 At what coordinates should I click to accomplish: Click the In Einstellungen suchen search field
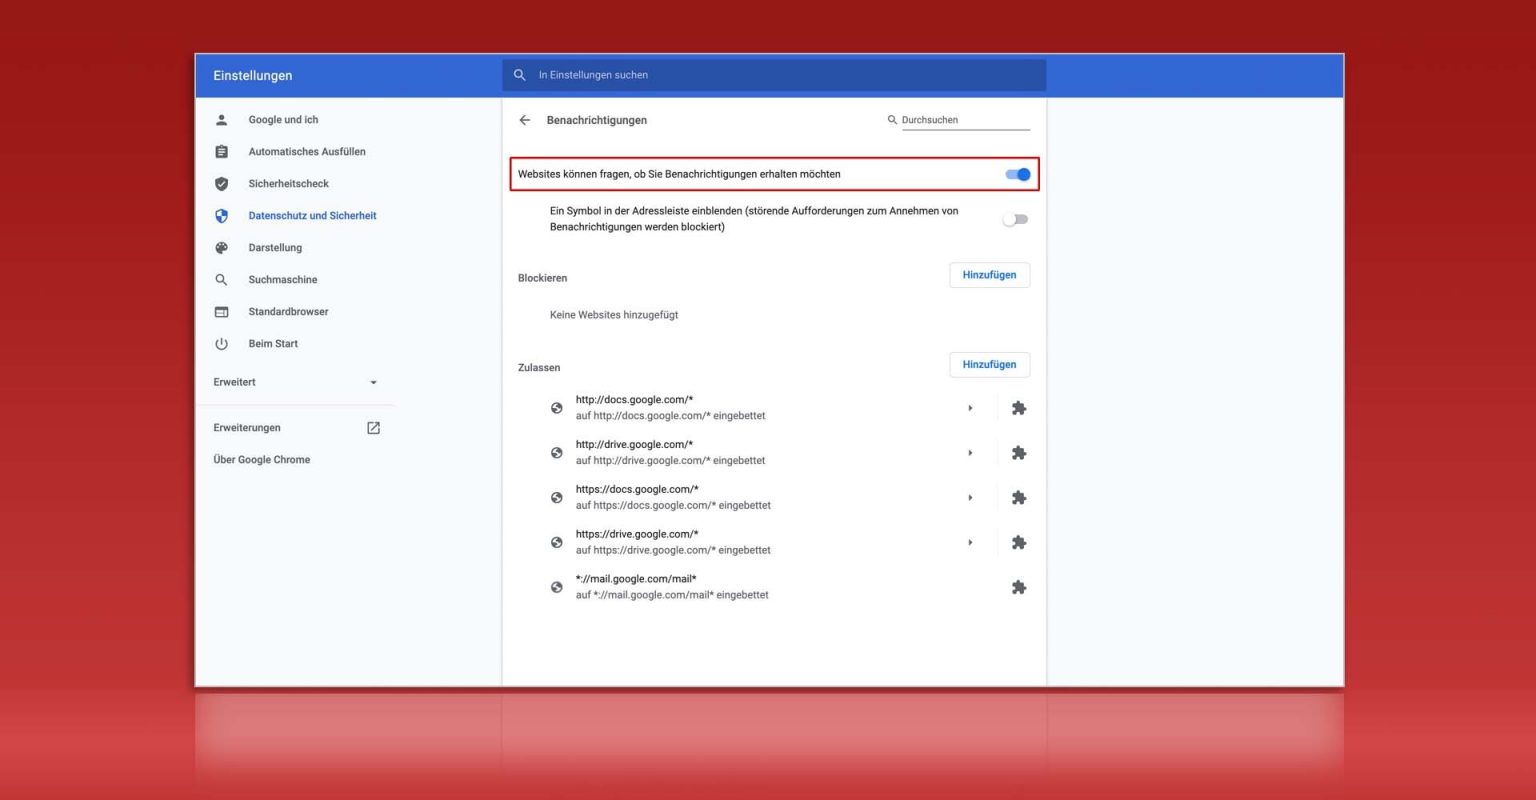click(772, 74)
